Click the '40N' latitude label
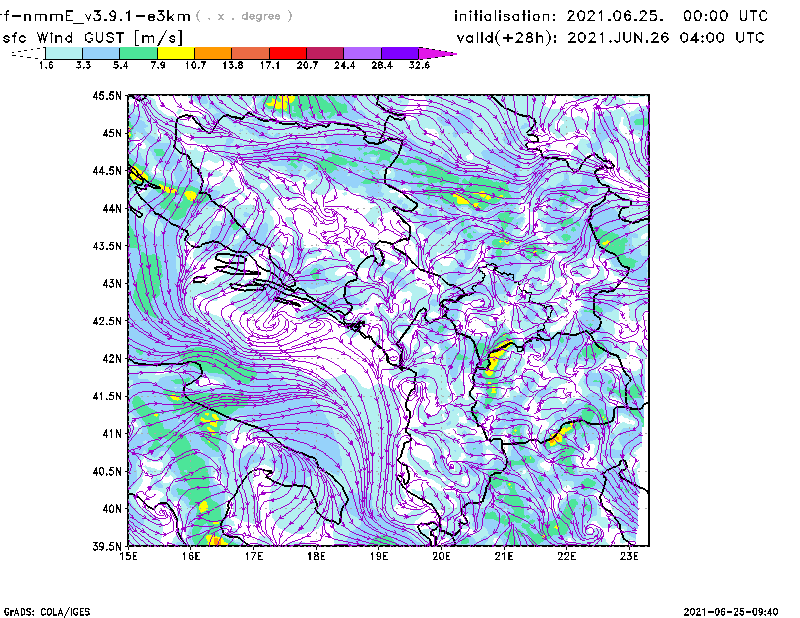 (112, 509)
